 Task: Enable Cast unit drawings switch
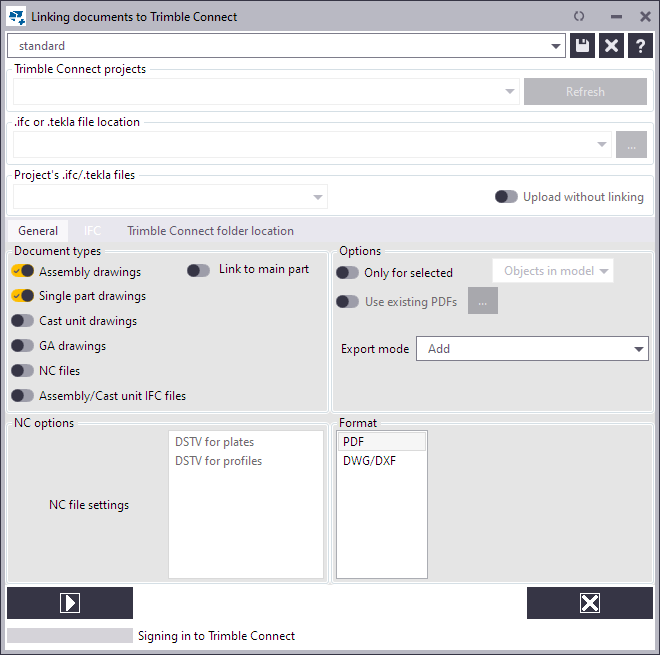[23, 321]
